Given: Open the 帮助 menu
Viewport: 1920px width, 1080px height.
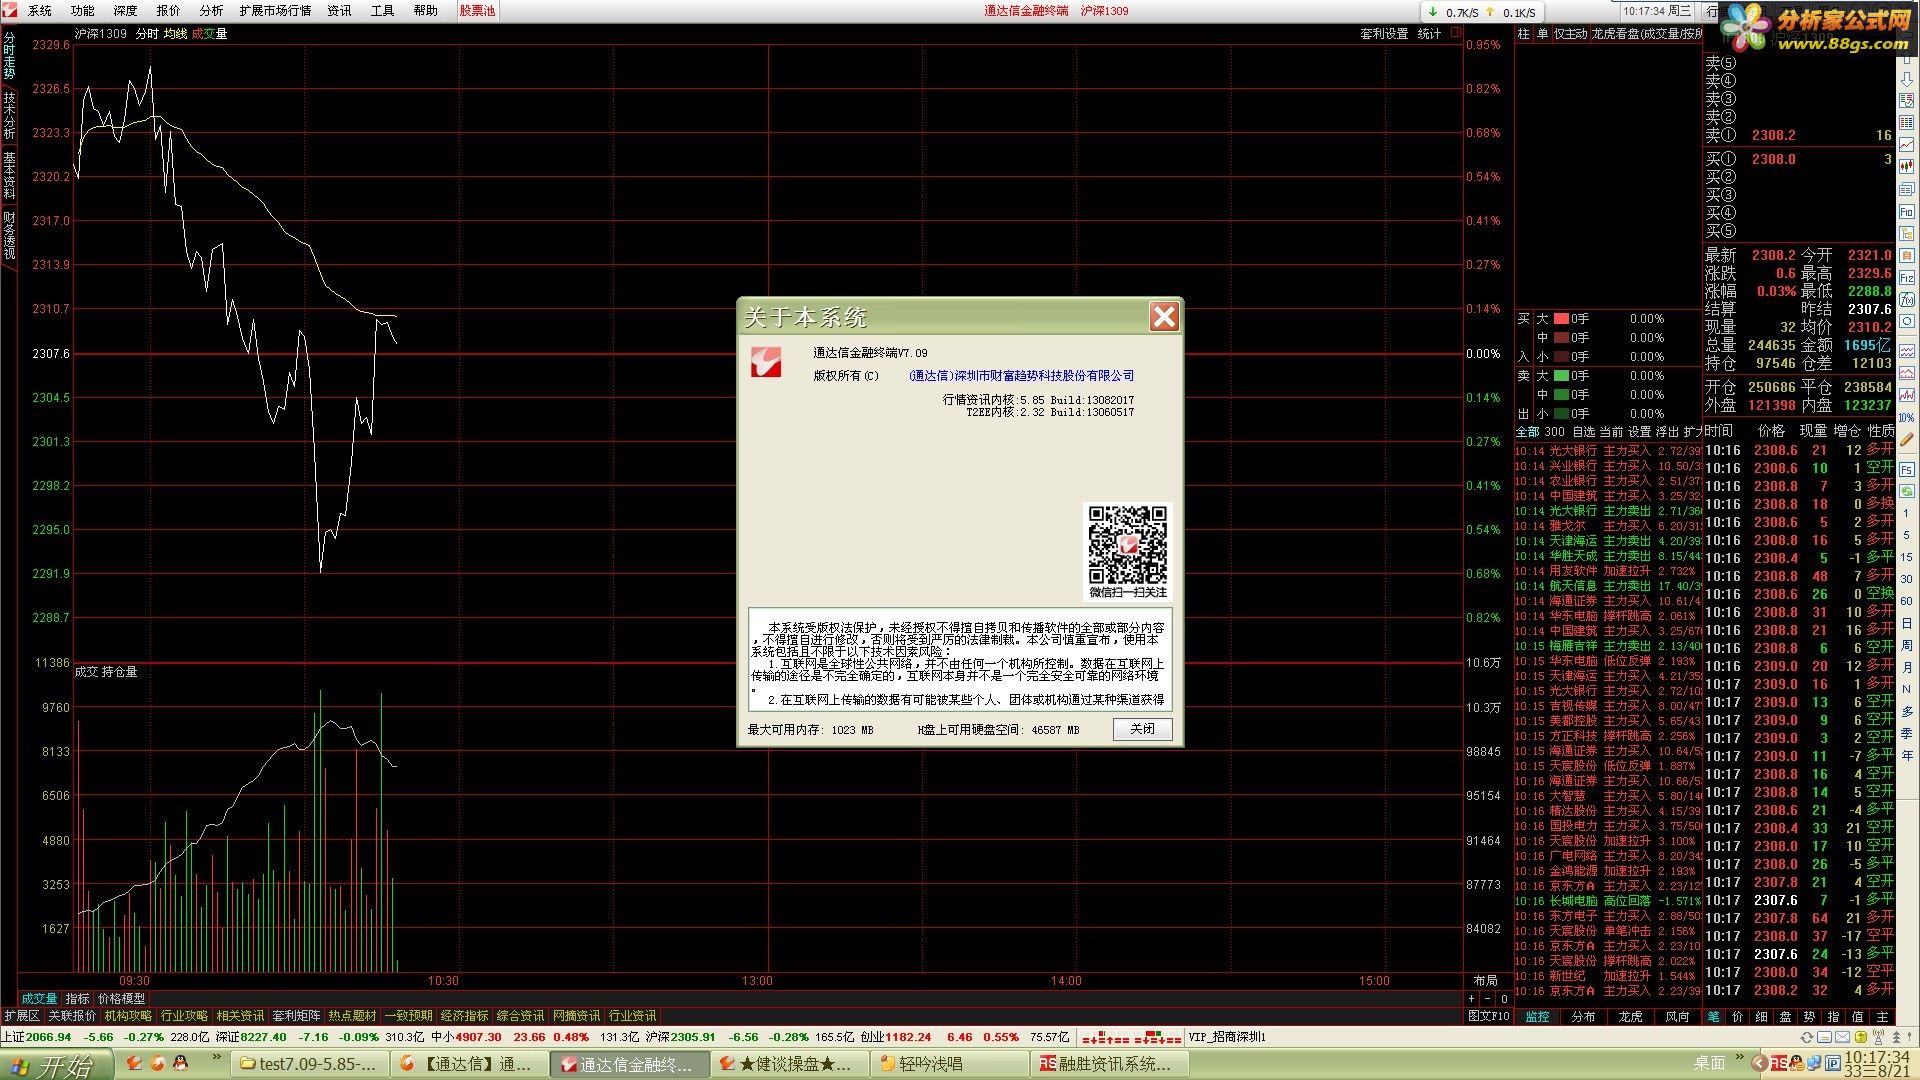Looking at the screenshot, I should (426, 11).
